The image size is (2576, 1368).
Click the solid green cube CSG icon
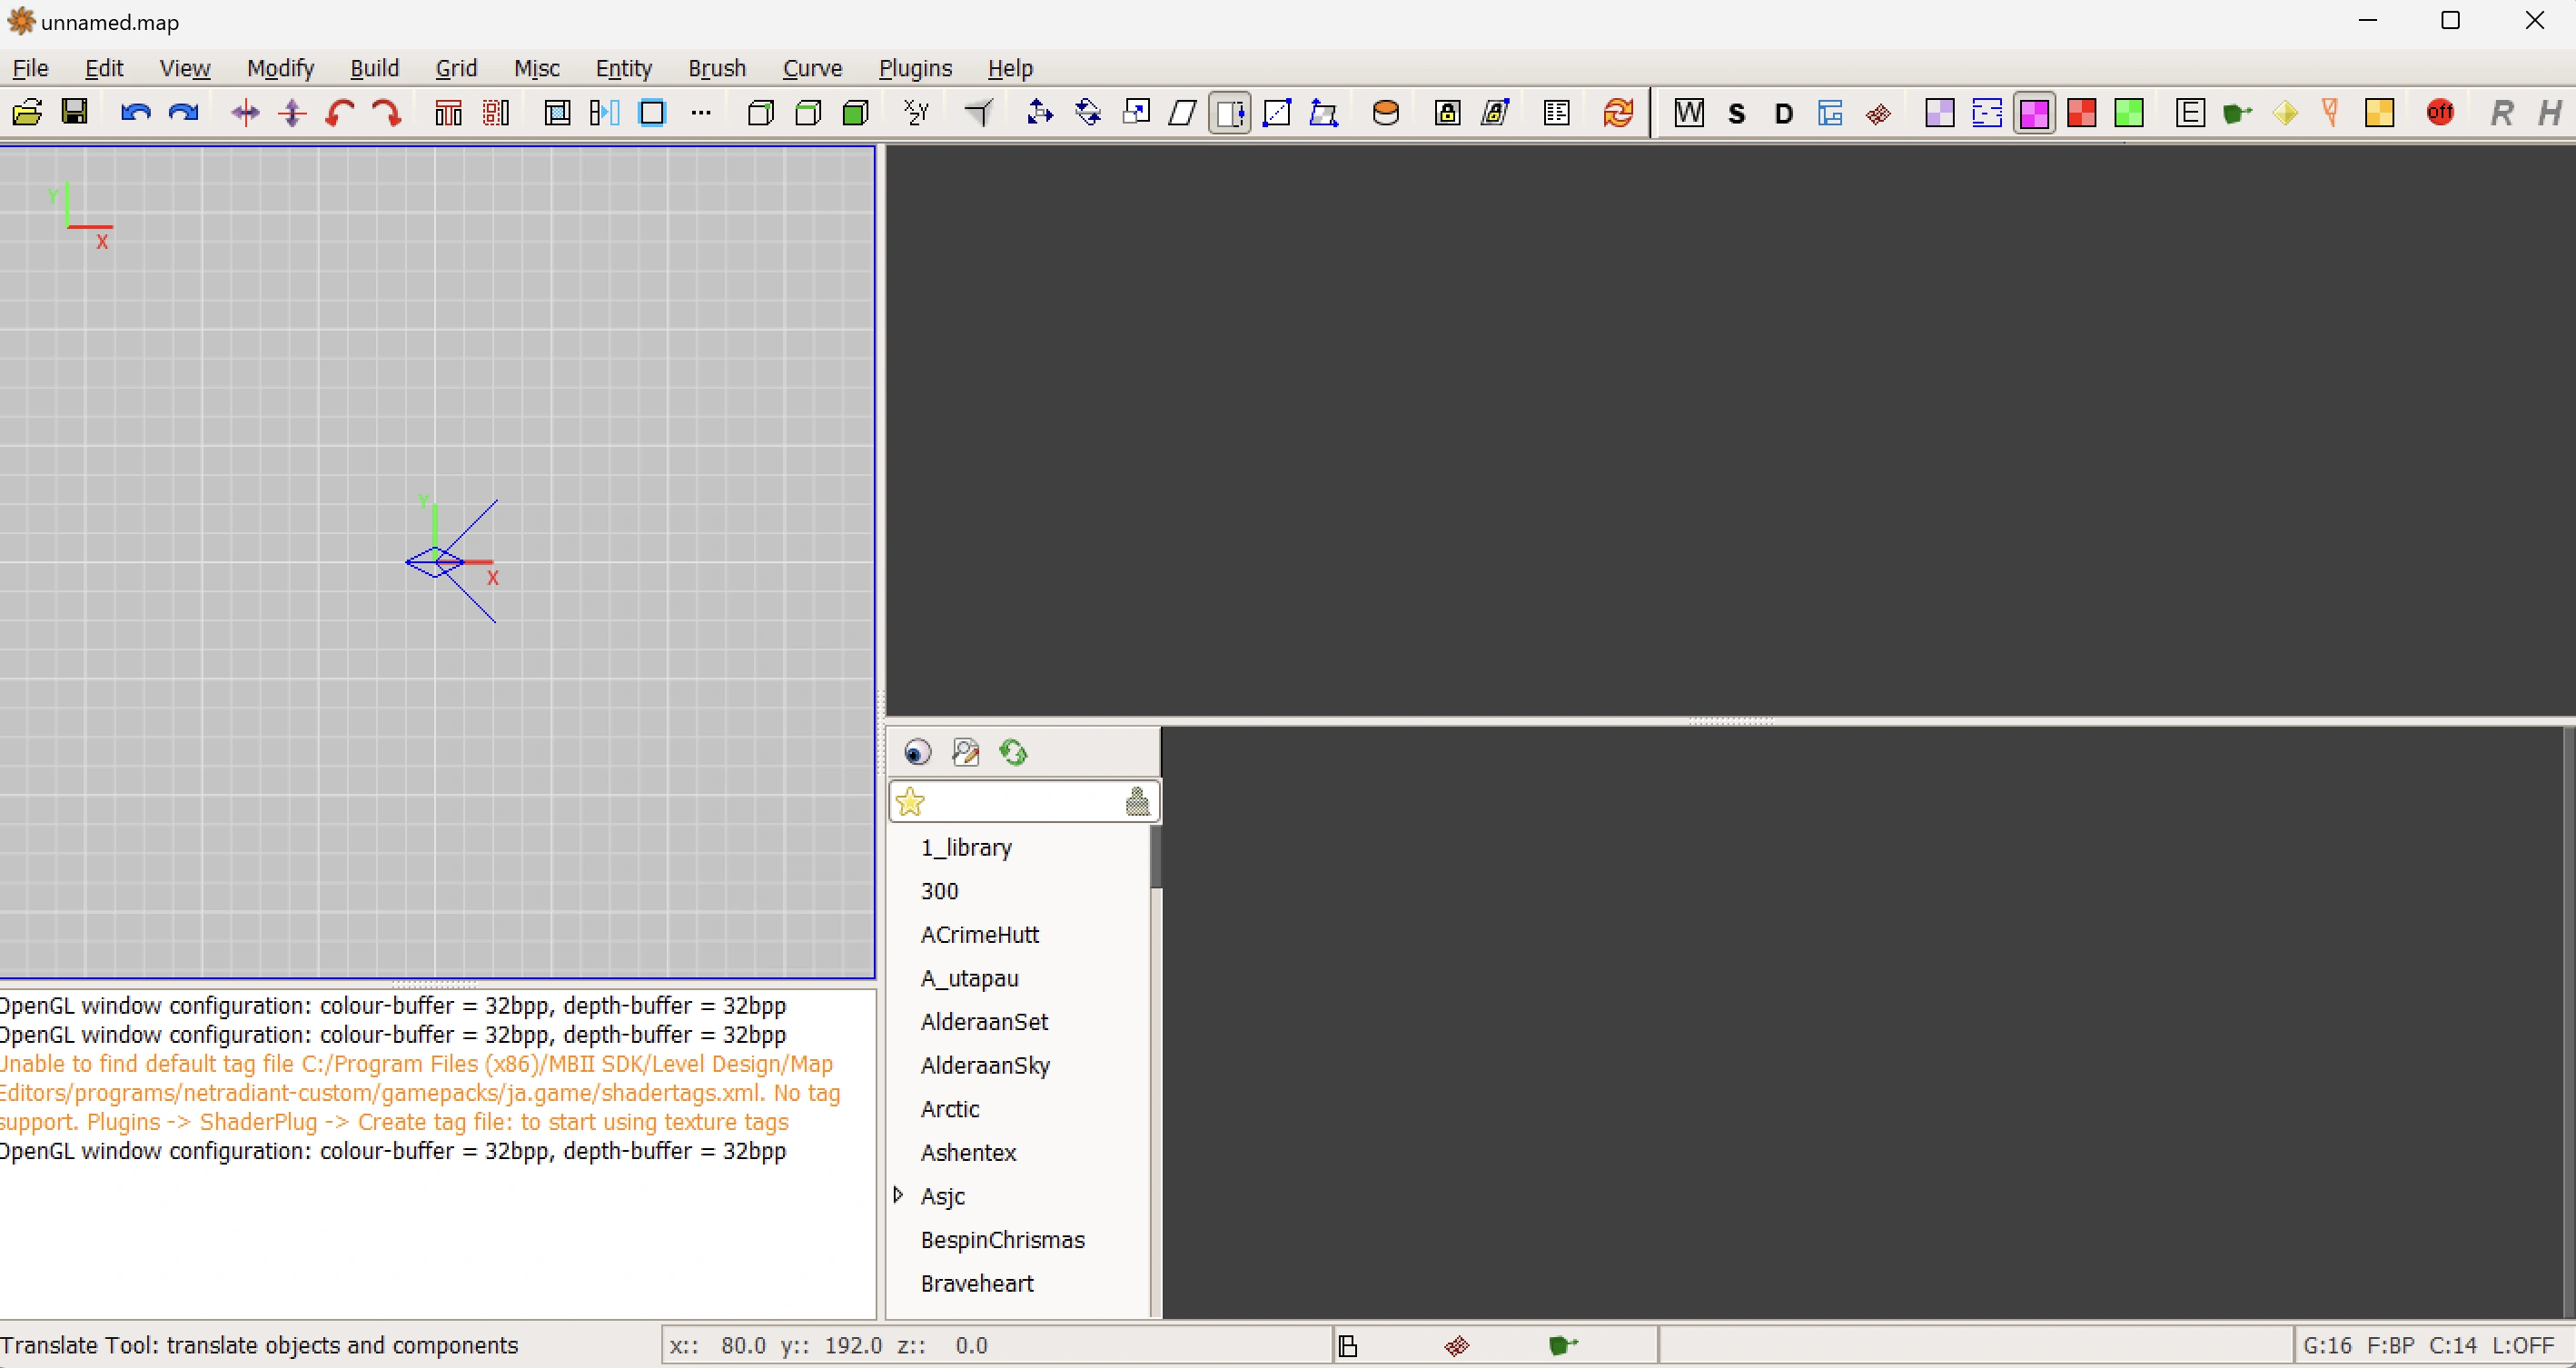tap(855, 112)
